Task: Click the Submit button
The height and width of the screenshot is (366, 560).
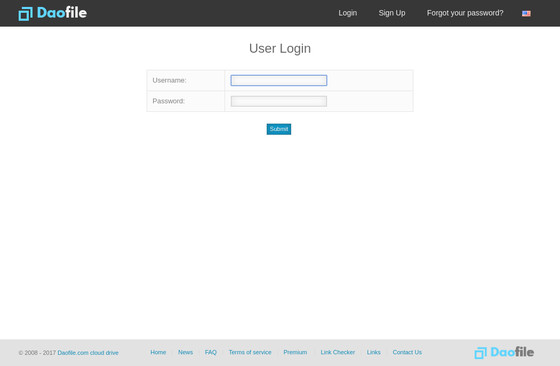Action: (x=279, y=129)
